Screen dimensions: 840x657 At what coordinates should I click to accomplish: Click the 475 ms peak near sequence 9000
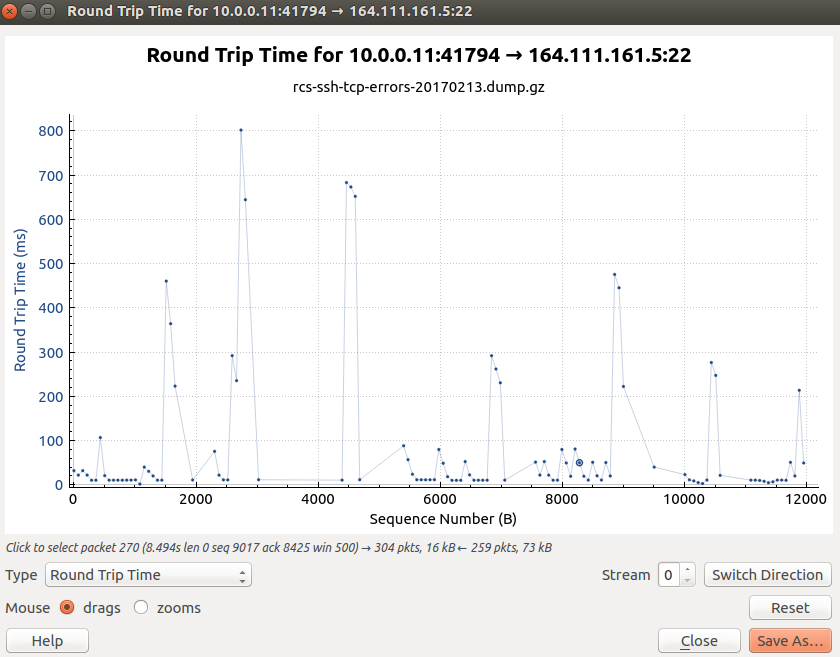tap(615, 274)
